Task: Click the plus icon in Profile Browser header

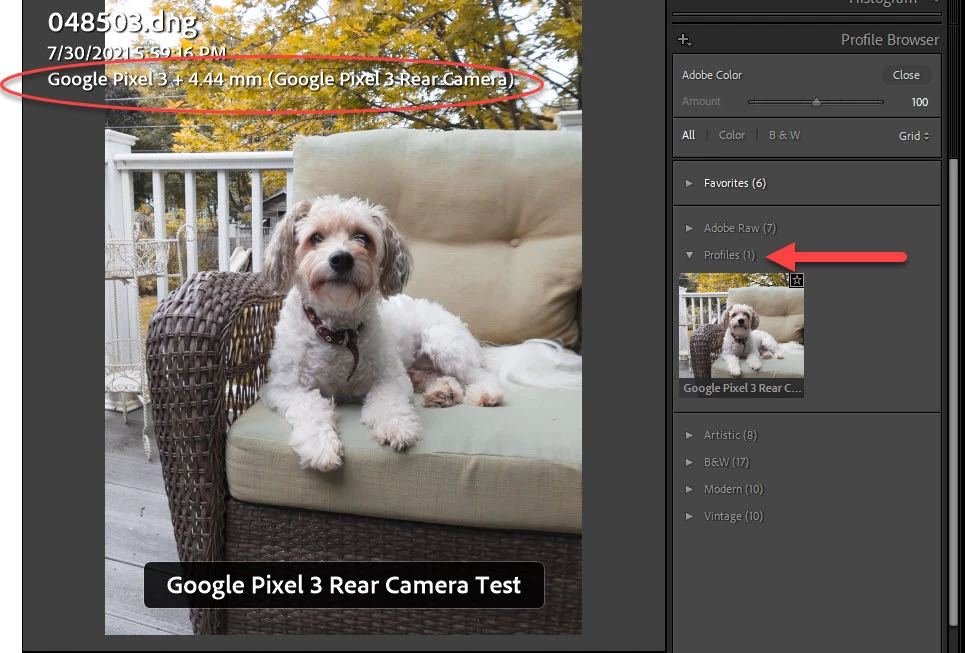Action: pos(684,40)
